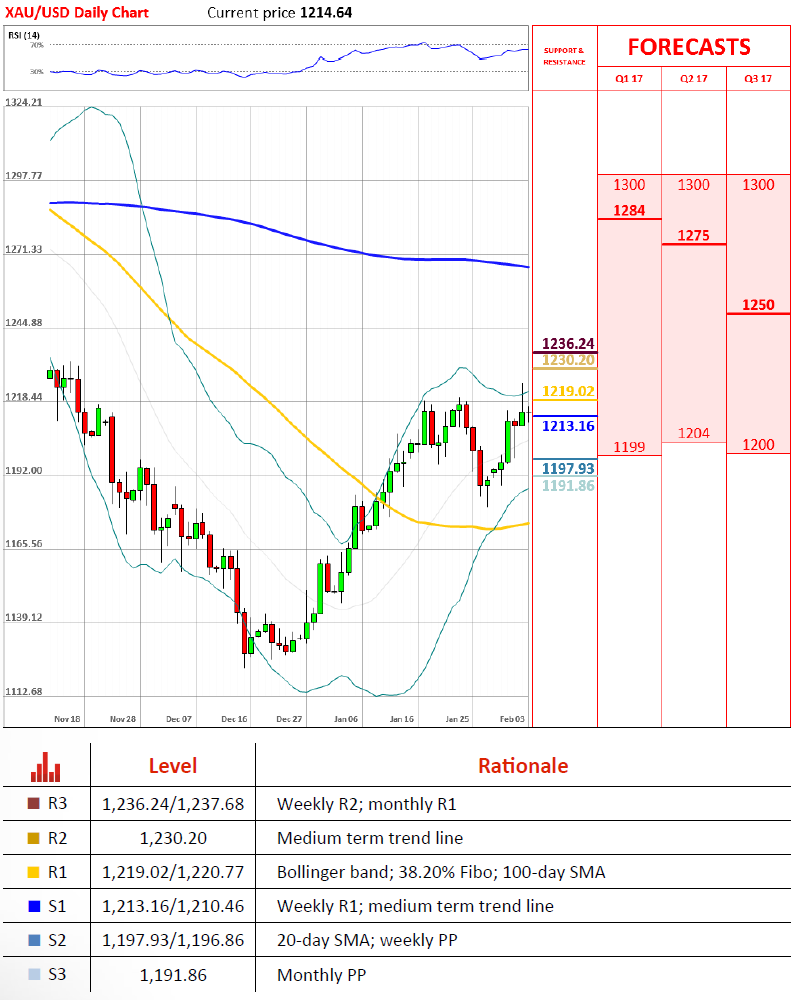The image size is (800, 1000).
Task: Click the 1192.00 price axis label
Action: click(x=24, y=471)
